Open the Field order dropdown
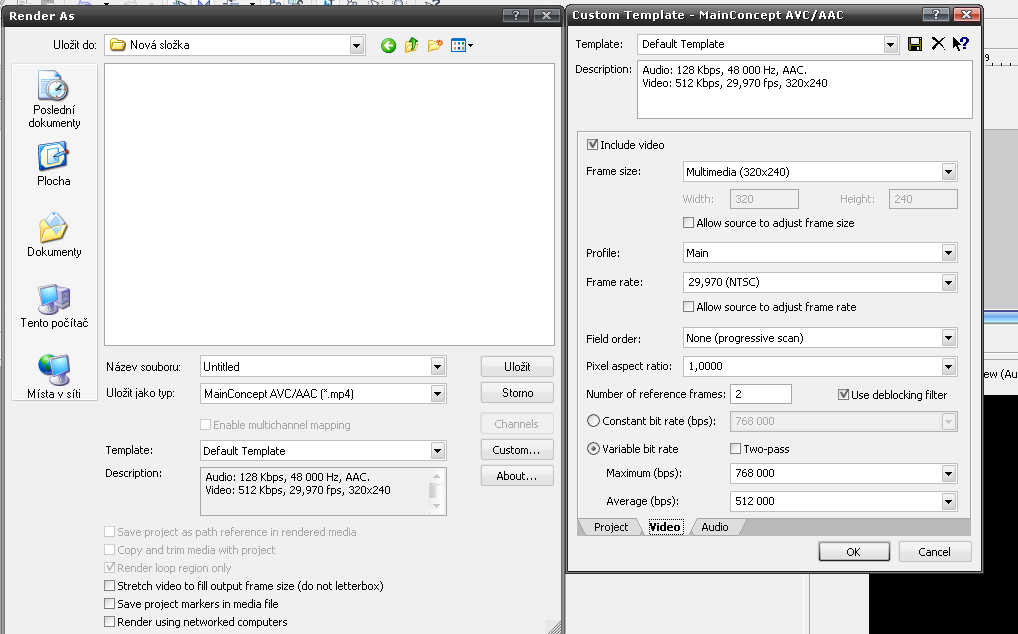1018x634 pixels. pyautogui.click(x=949, y=338)
